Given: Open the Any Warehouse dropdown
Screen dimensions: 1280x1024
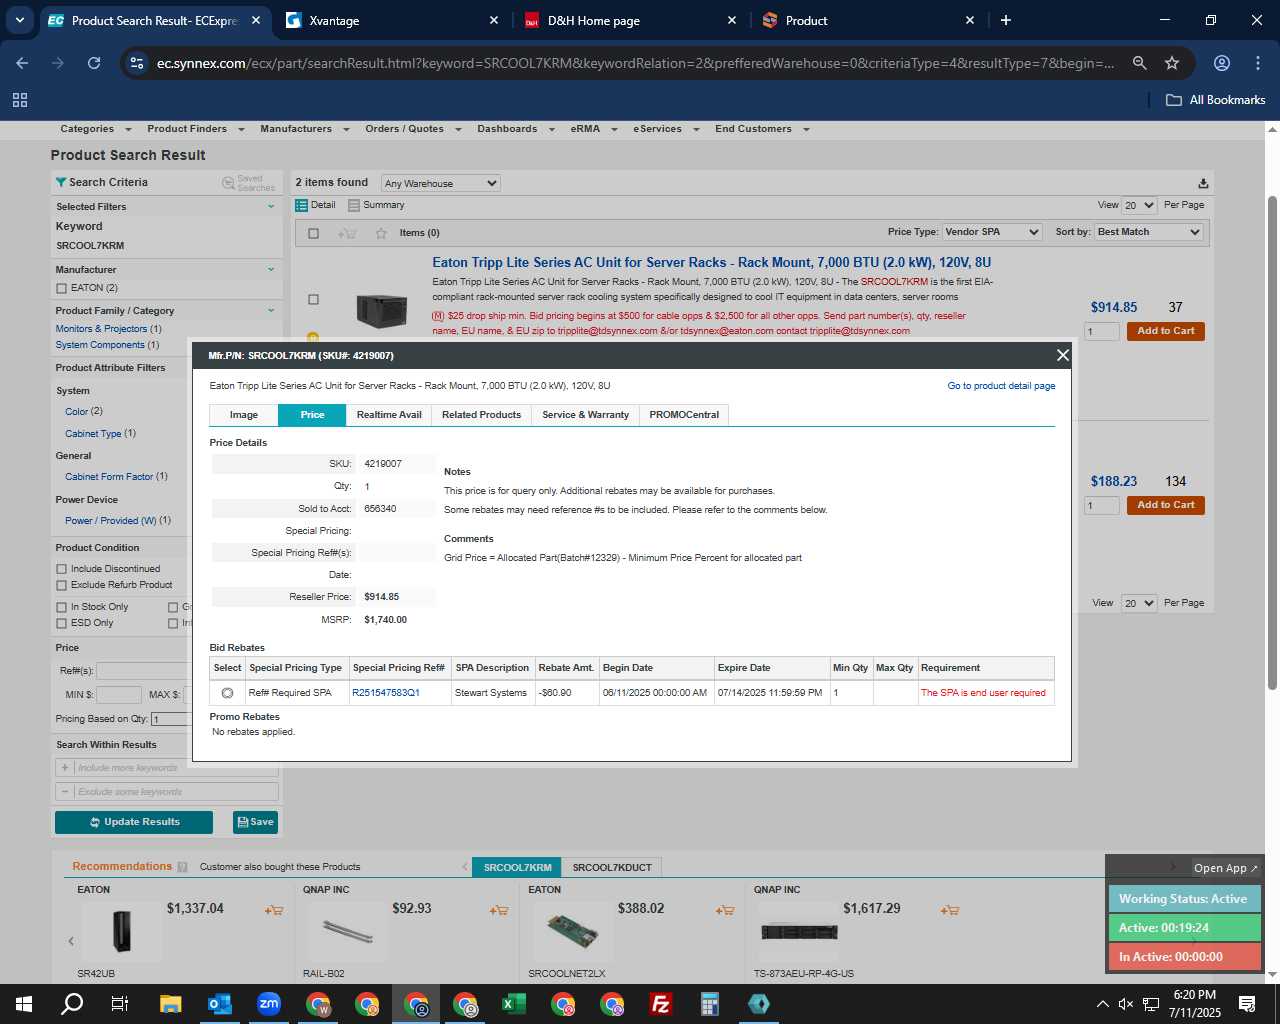Looking at the screenshot, I should 440,183.
